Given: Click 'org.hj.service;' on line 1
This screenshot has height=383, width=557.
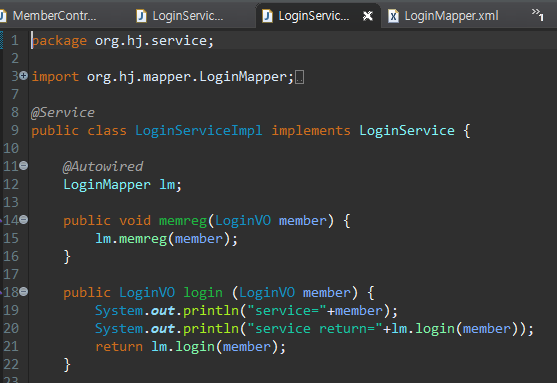Looking at the screenshot, I should [x=155, y=41].
